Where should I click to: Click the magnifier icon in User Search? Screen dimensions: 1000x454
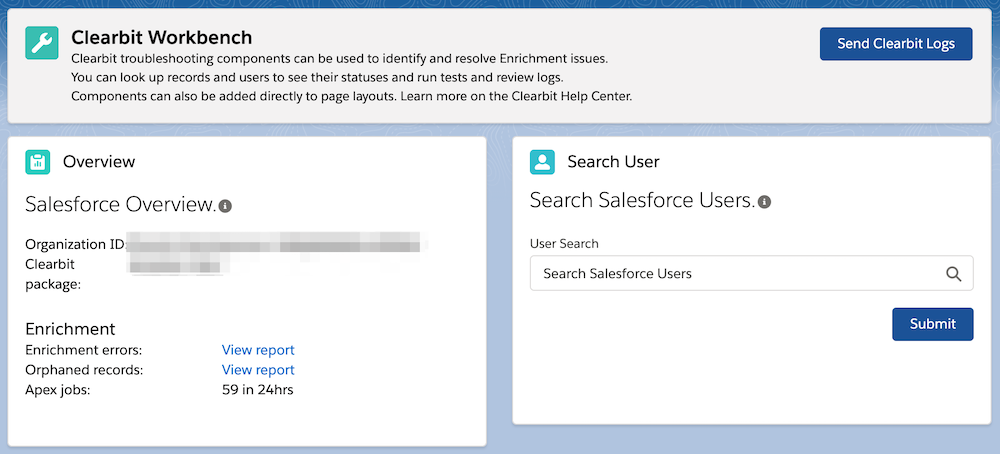953,274
